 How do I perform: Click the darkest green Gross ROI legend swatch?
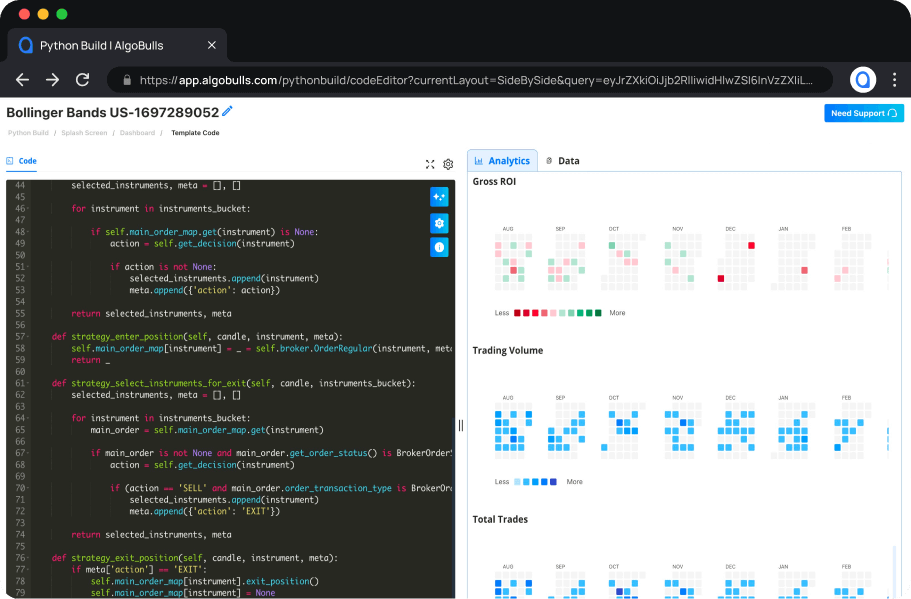pyautogui.click(x=598, y=313)
